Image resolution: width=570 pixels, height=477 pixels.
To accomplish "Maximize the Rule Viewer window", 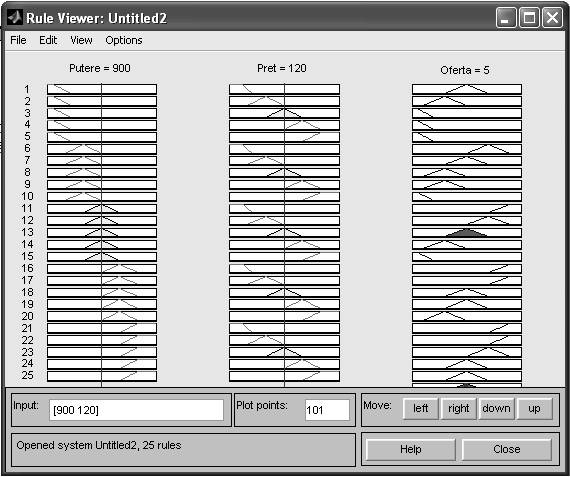I will (529, 17).
